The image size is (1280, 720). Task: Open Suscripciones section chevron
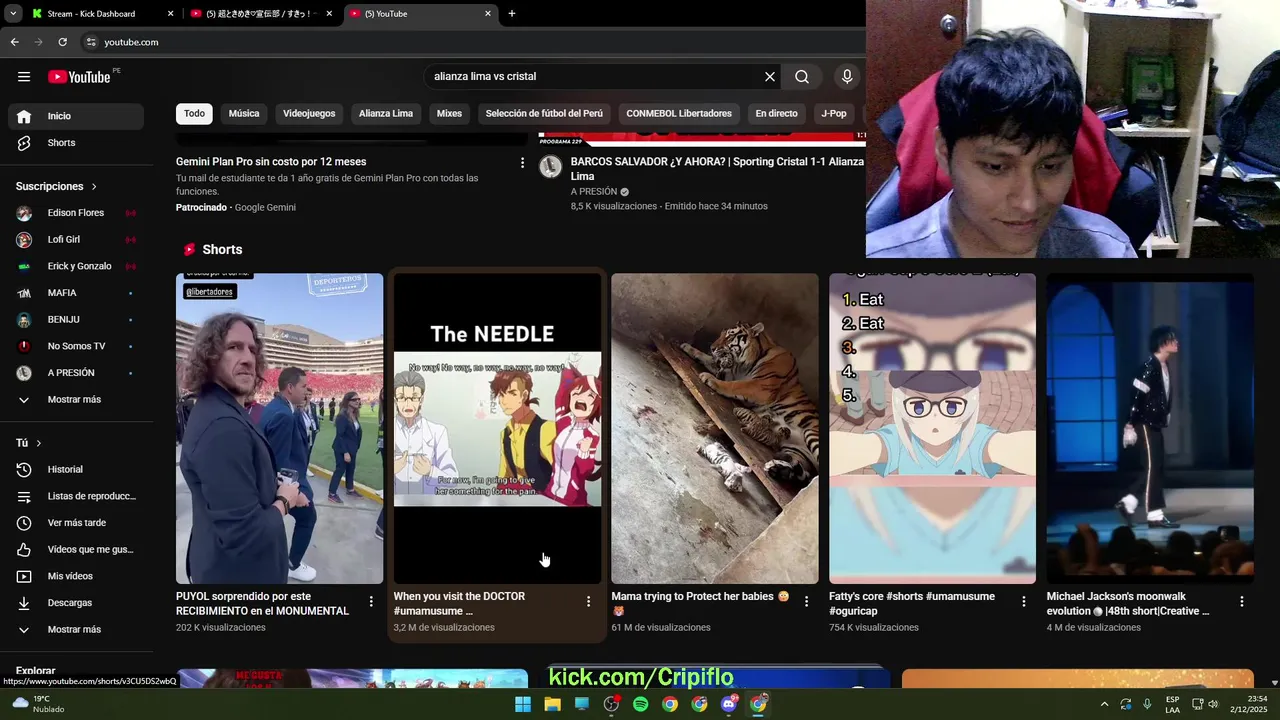point(95,187)
